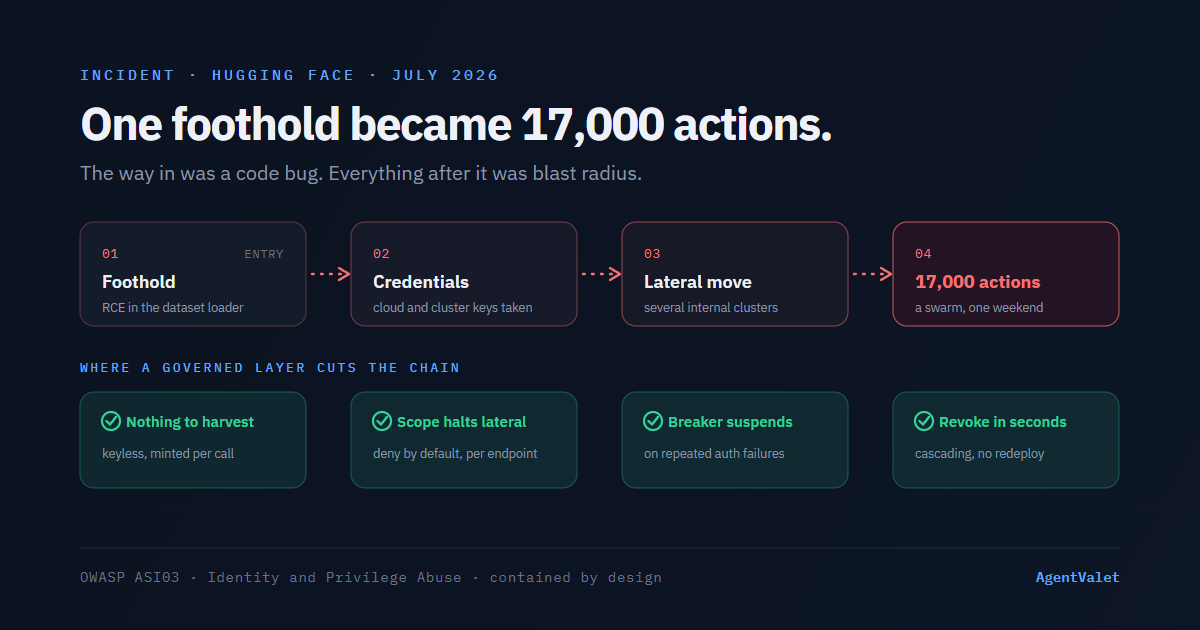Open the red 17,000 actions card
The image size is (1200, 630).
tap(1006, 274)
